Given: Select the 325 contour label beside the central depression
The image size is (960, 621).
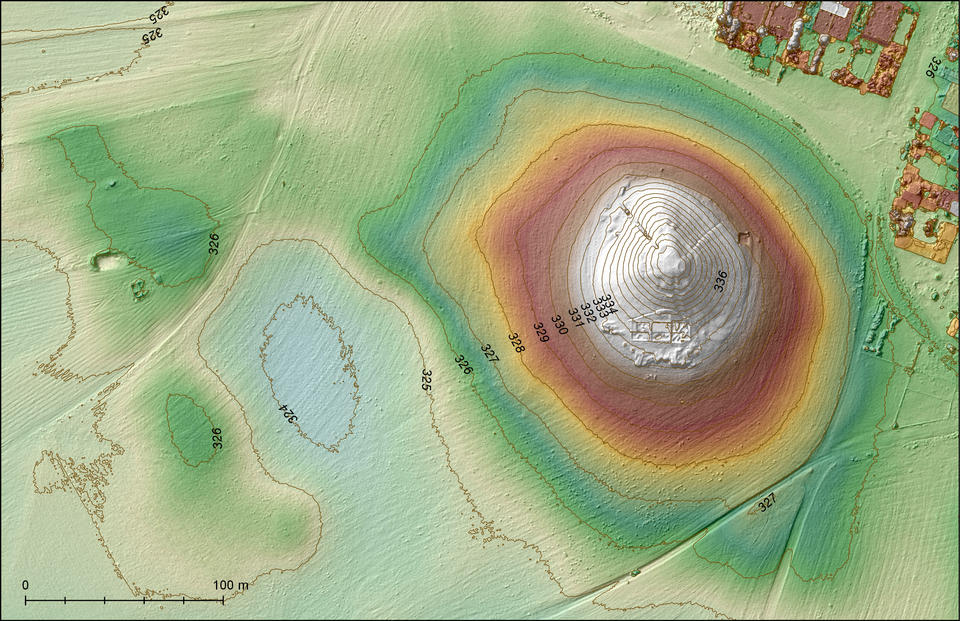Looking at the screenshot, I should 427,380.
